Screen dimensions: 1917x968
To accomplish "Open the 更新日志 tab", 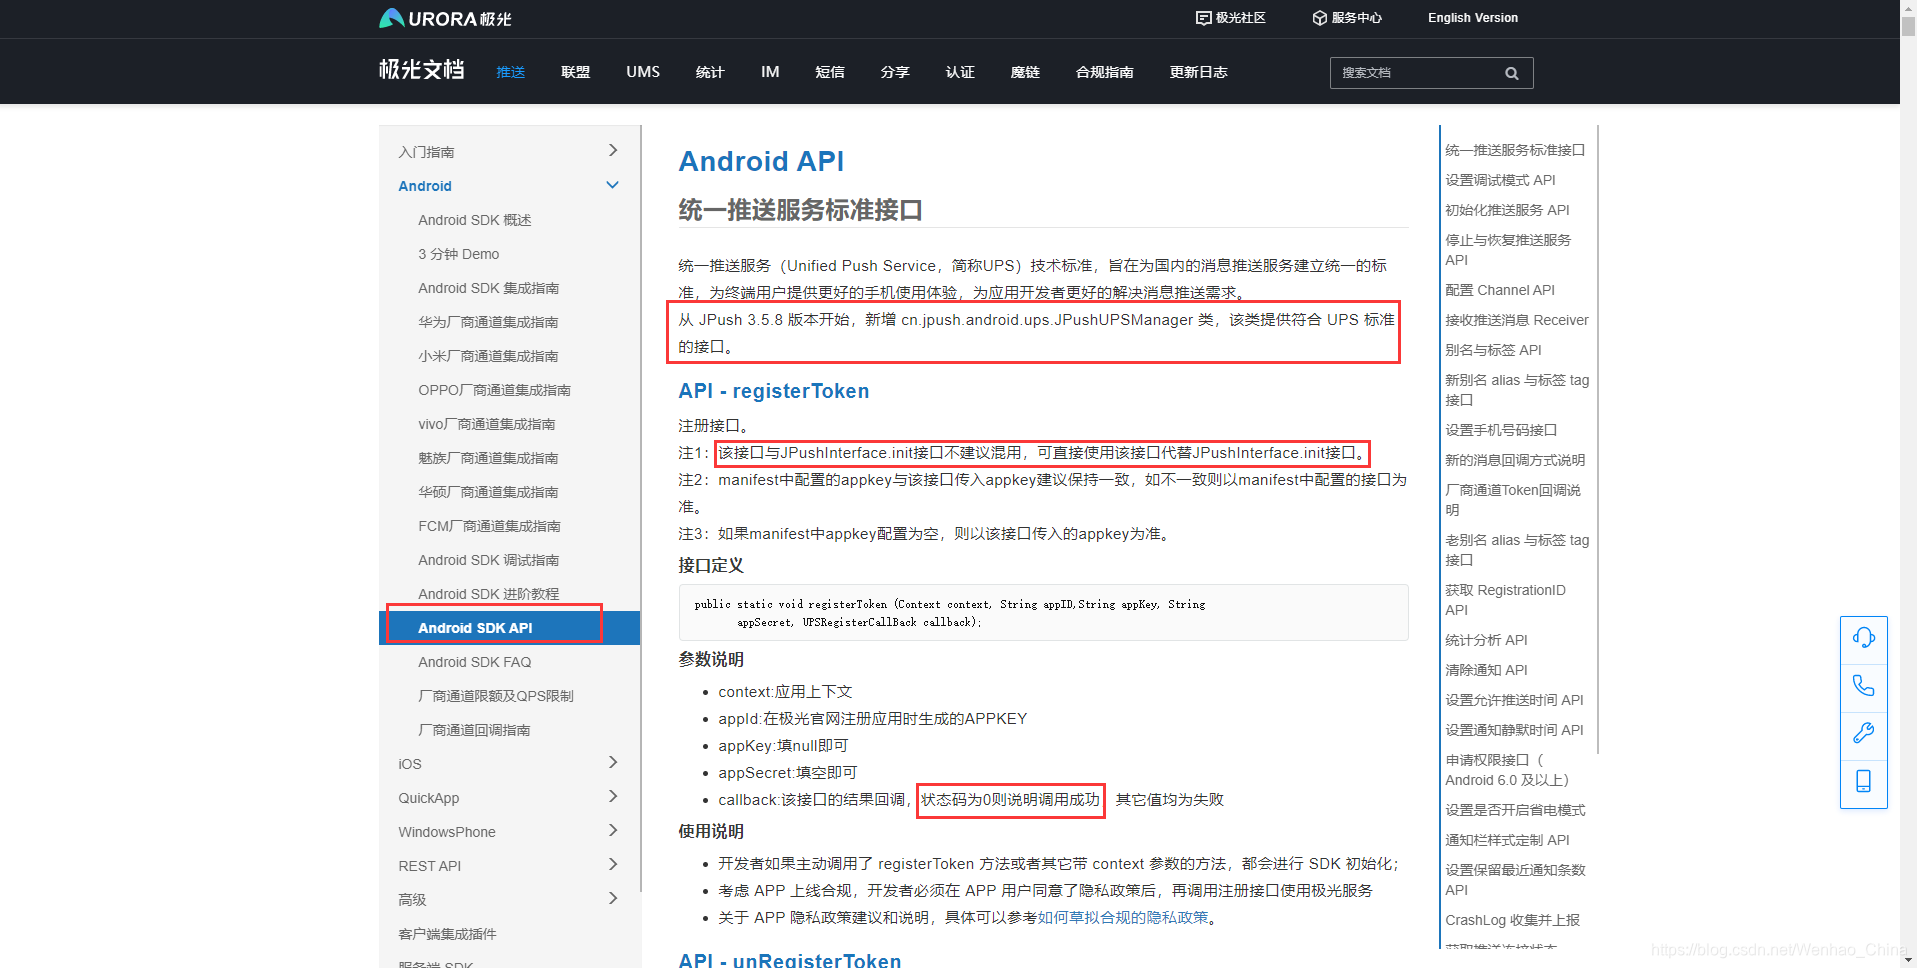I will pyautogui.click(x=1198, y=72).
